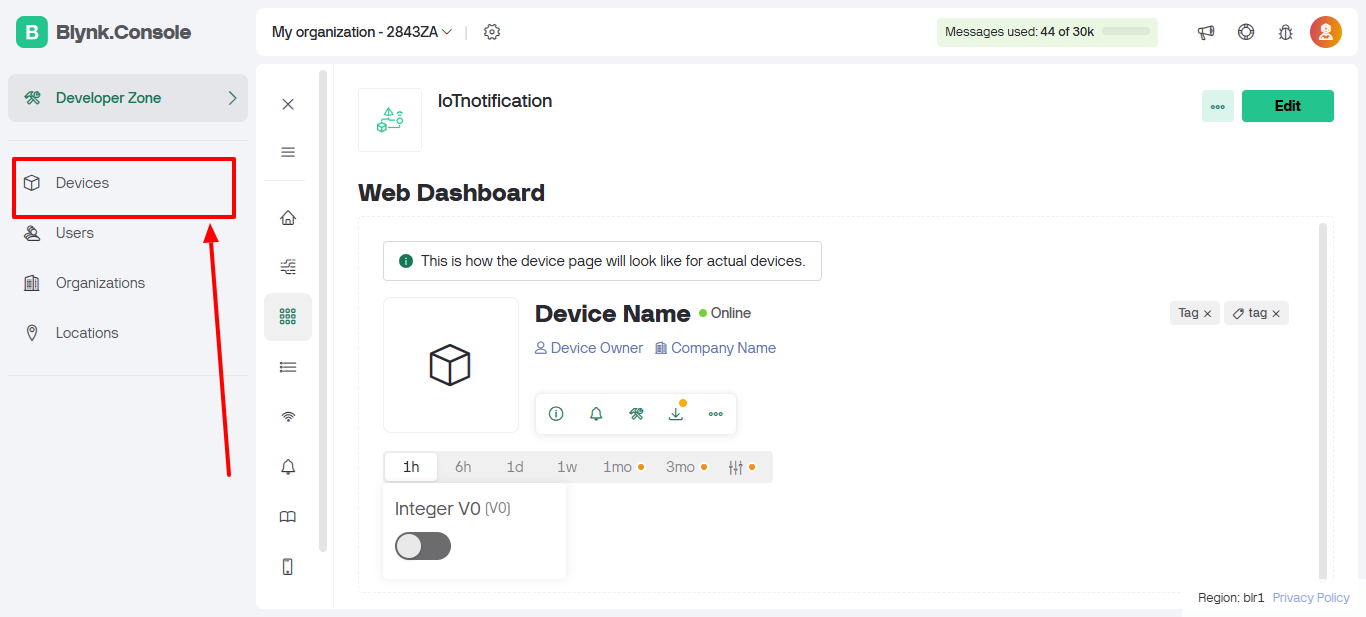Click the Device Owner link
This screenshot has width=1366, height=617.
pos(589,348)
